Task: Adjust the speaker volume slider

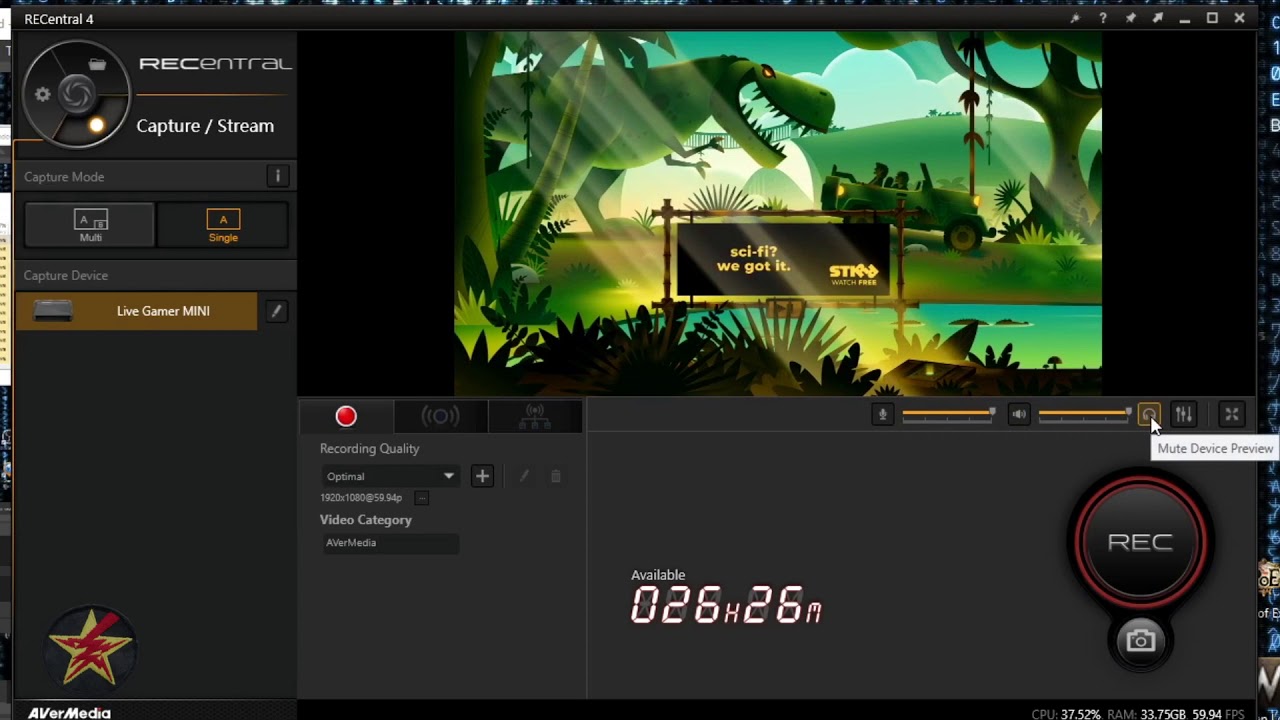Action: [1085, 413]
